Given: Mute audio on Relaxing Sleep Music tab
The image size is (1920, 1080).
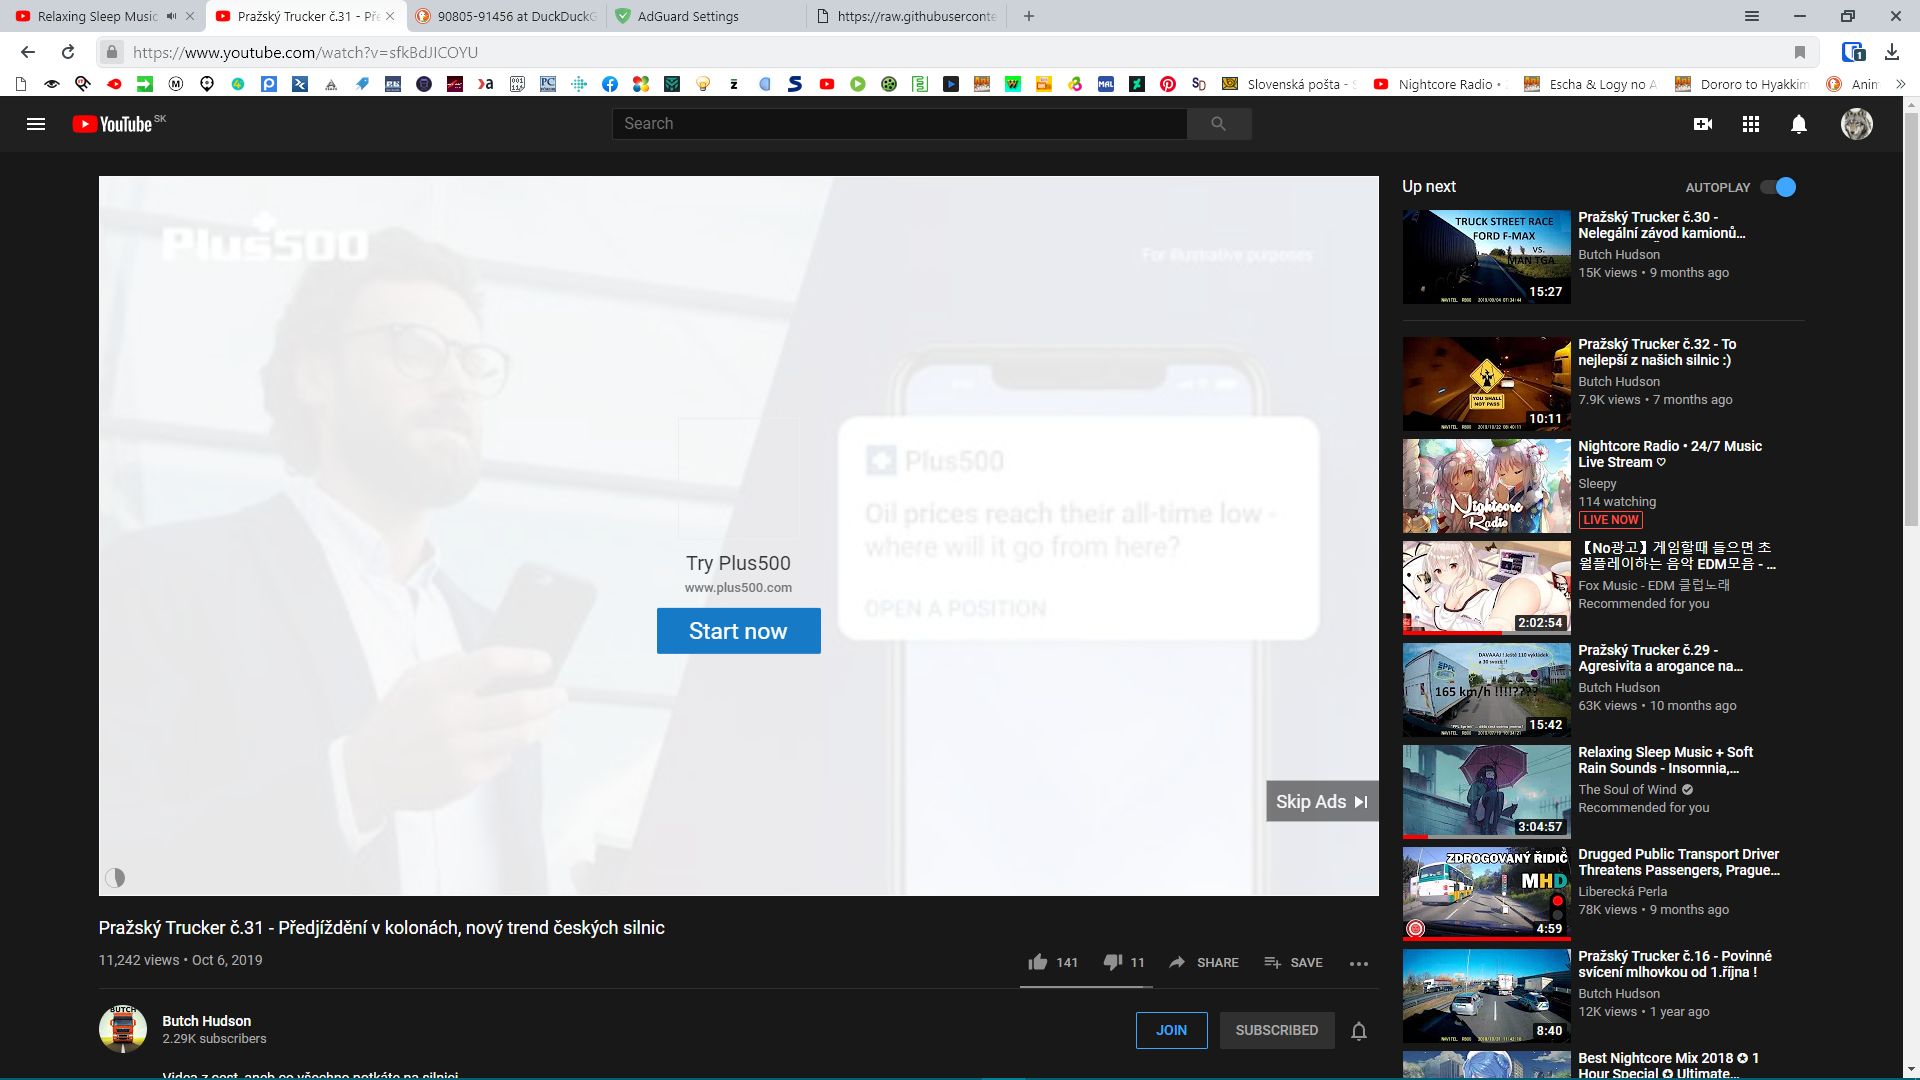Looking at the screenshot, I should click(x=171, y=16).
